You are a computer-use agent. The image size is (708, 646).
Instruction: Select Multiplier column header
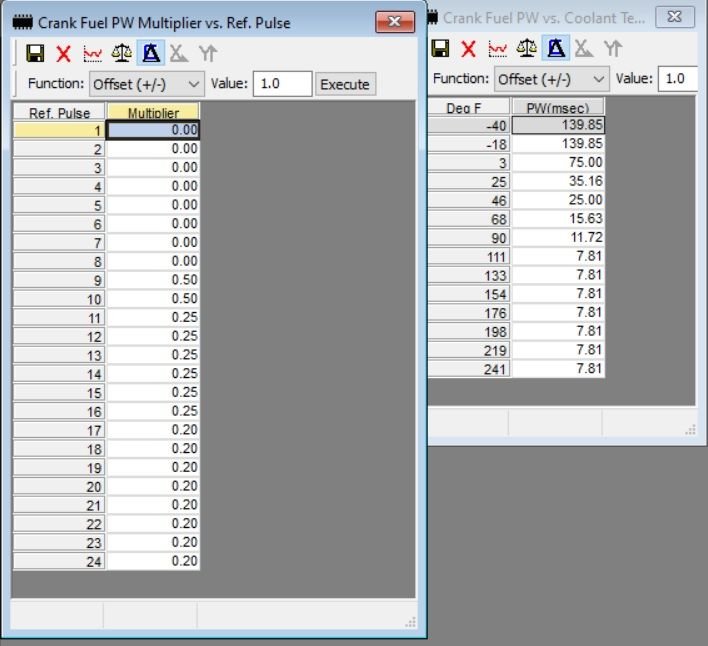point(153,112)
